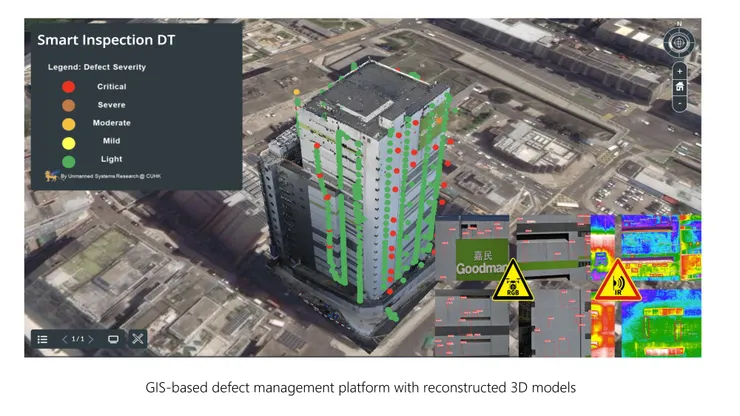Click the Mild legend label
The width and height of the screenshot is (740, 416).
click(x=111, y=141)
